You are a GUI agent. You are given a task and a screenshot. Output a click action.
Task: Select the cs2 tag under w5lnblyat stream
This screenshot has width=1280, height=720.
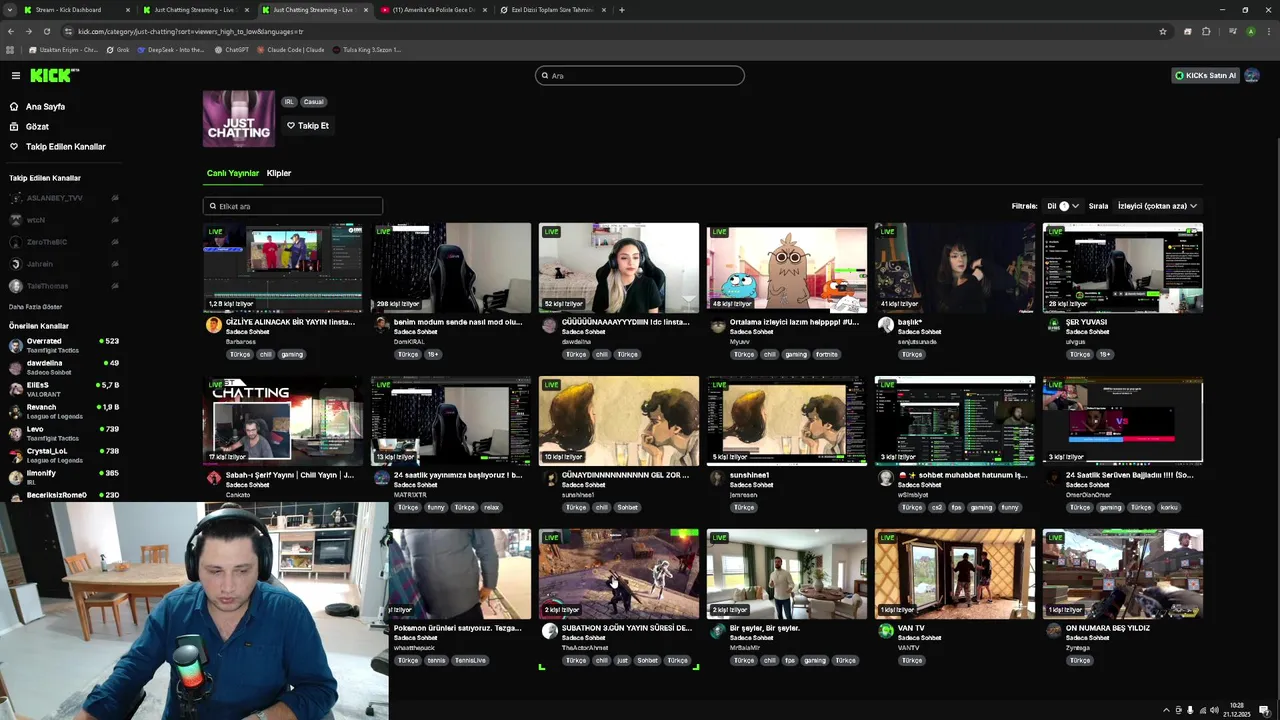[x=937, y=507]
